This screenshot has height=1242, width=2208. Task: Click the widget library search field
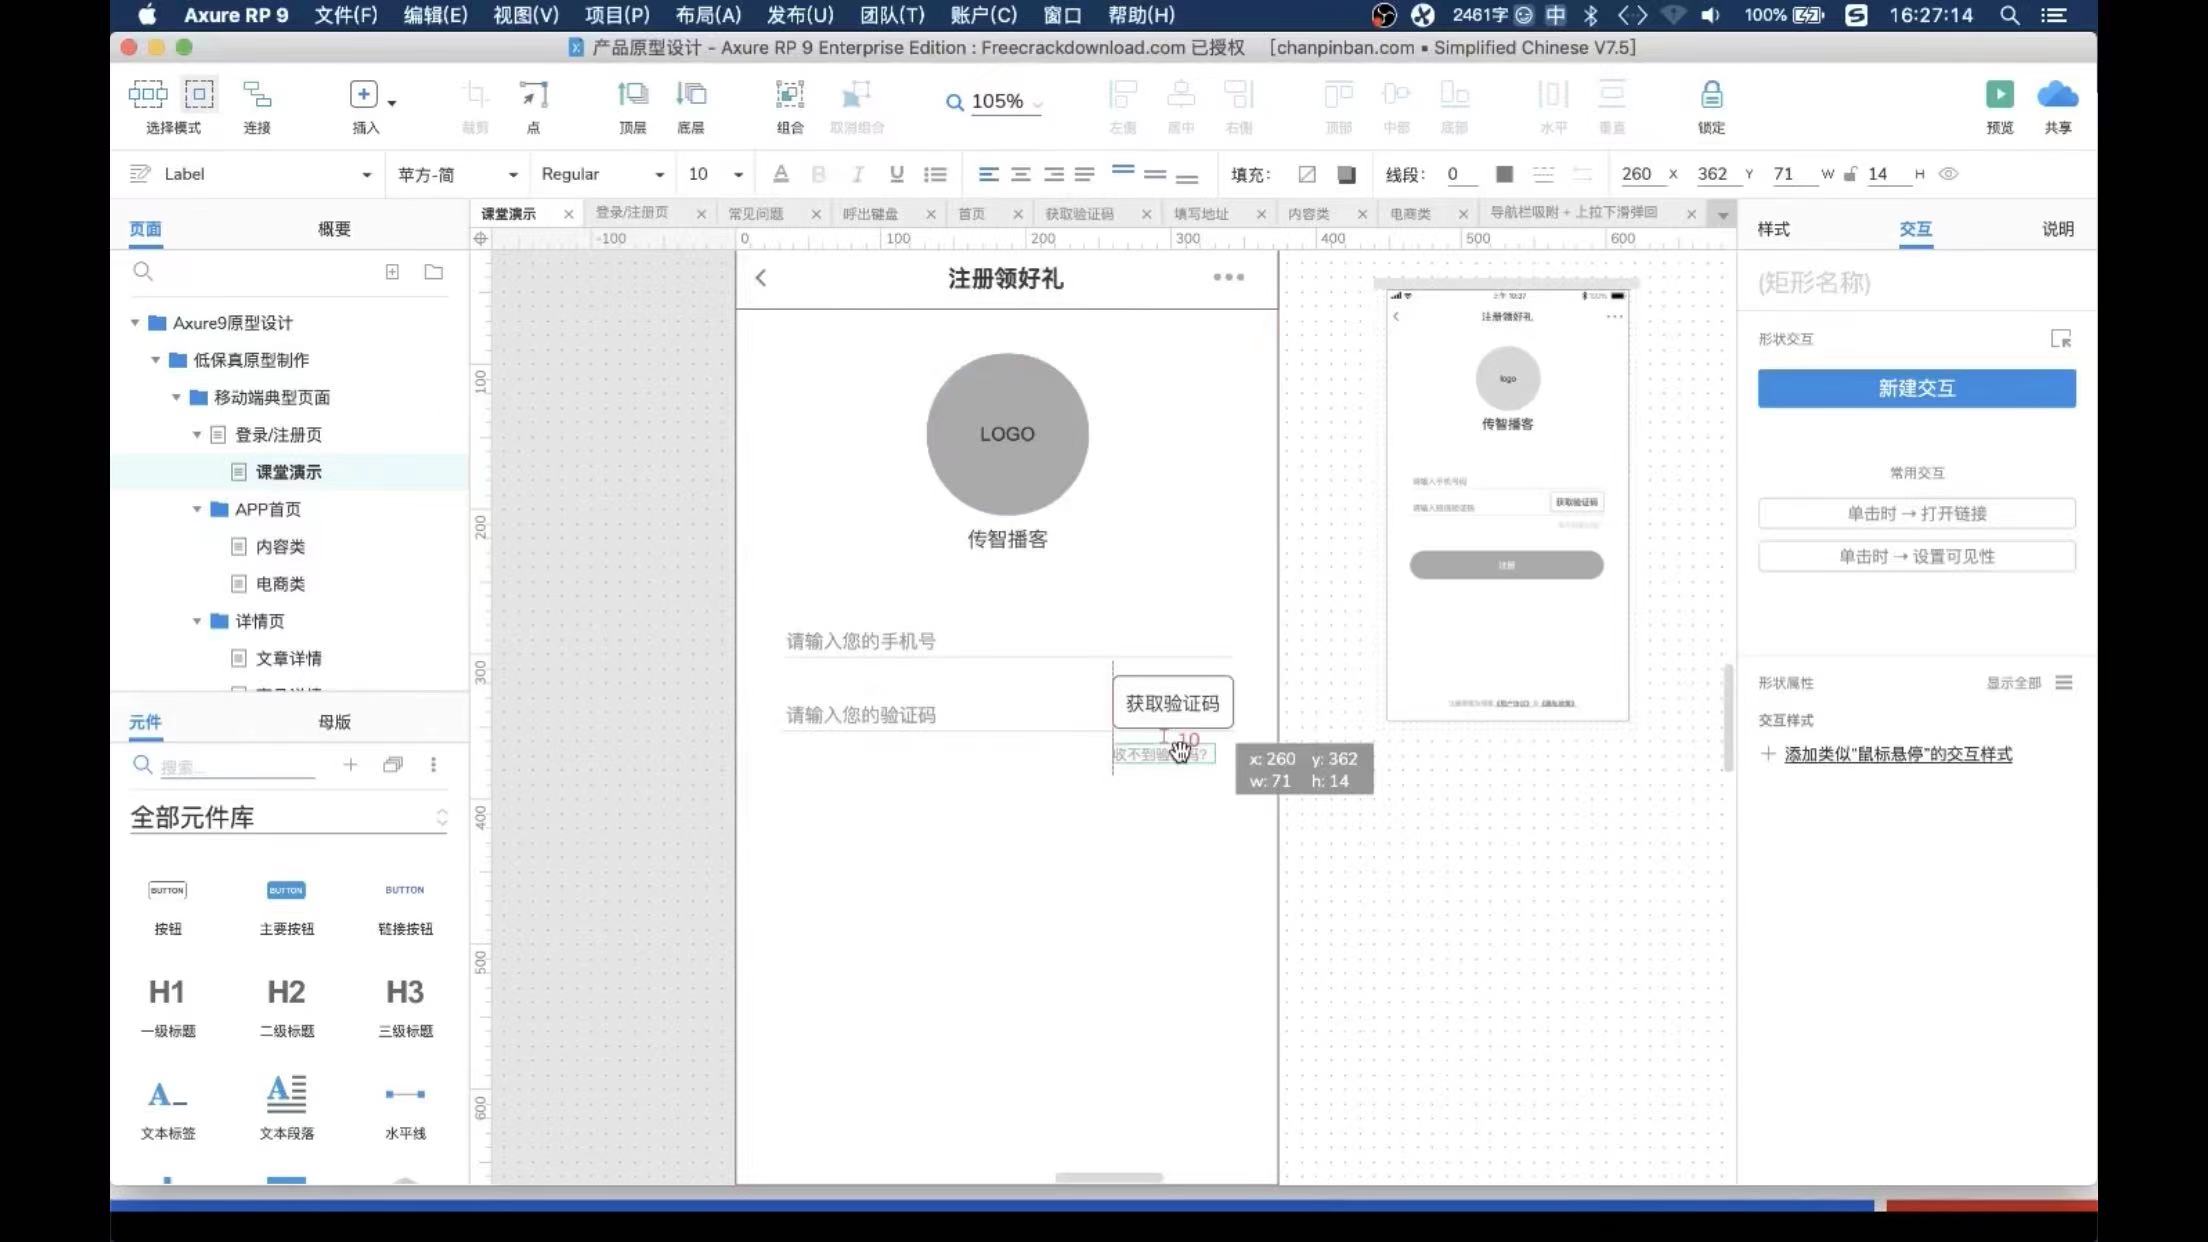(x=236, y=766)
